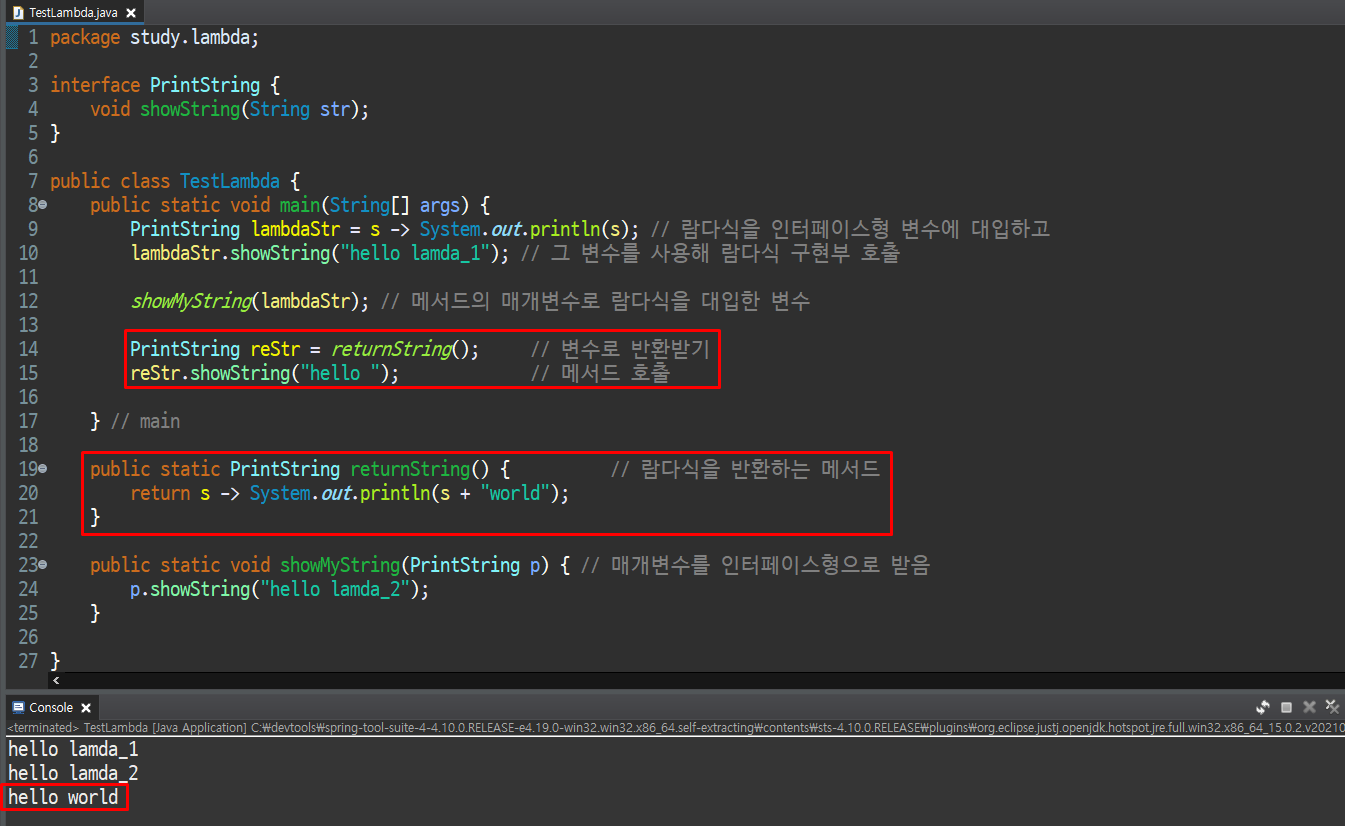
Task: Click line number 14 in the gutter
Action: 28,349
